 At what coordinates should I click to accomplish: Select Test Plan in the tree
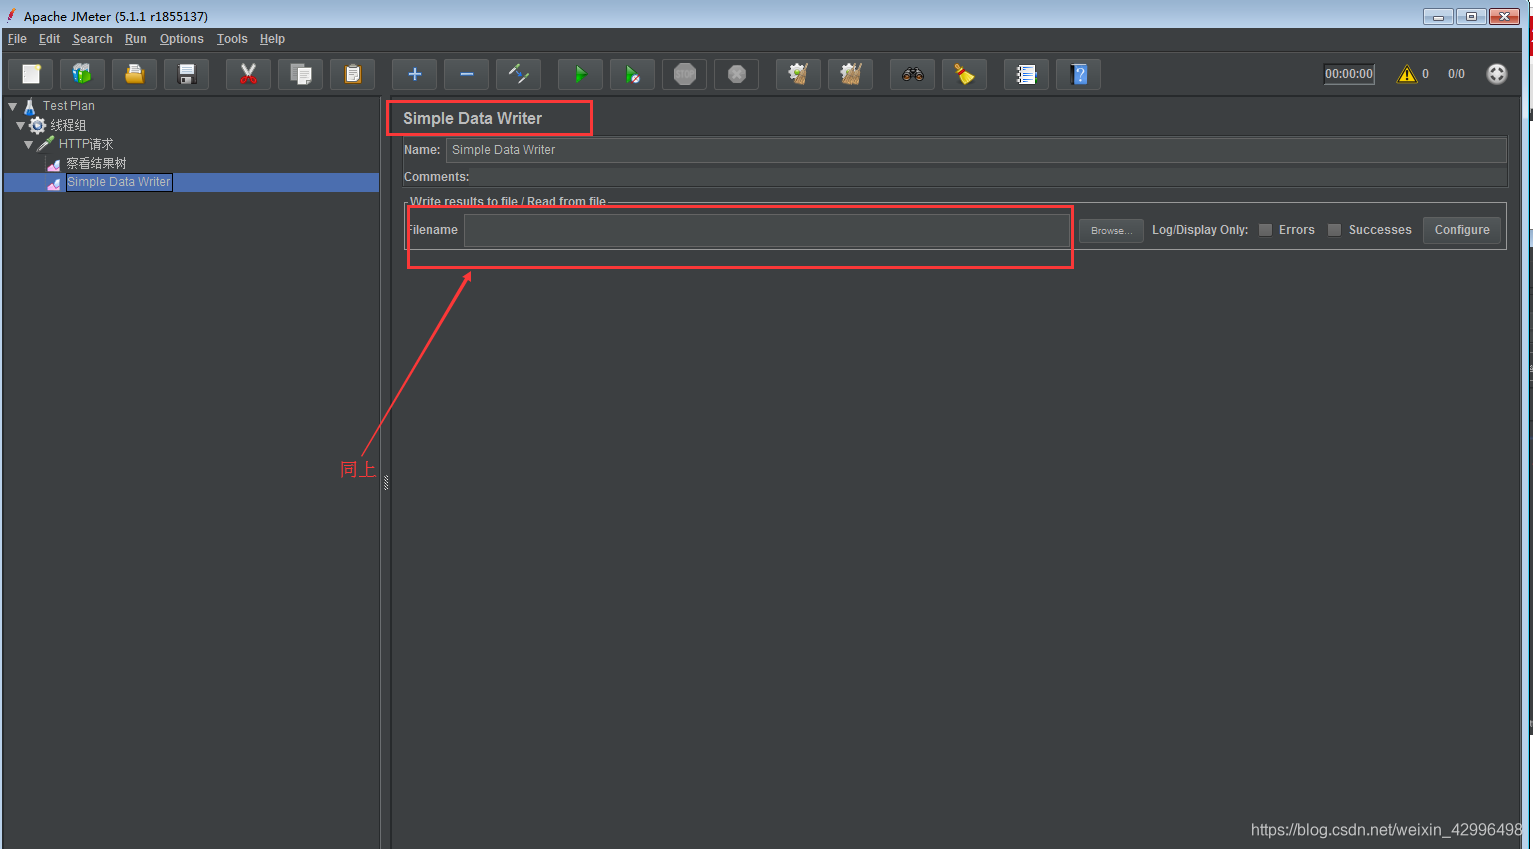tap(68, 106)
